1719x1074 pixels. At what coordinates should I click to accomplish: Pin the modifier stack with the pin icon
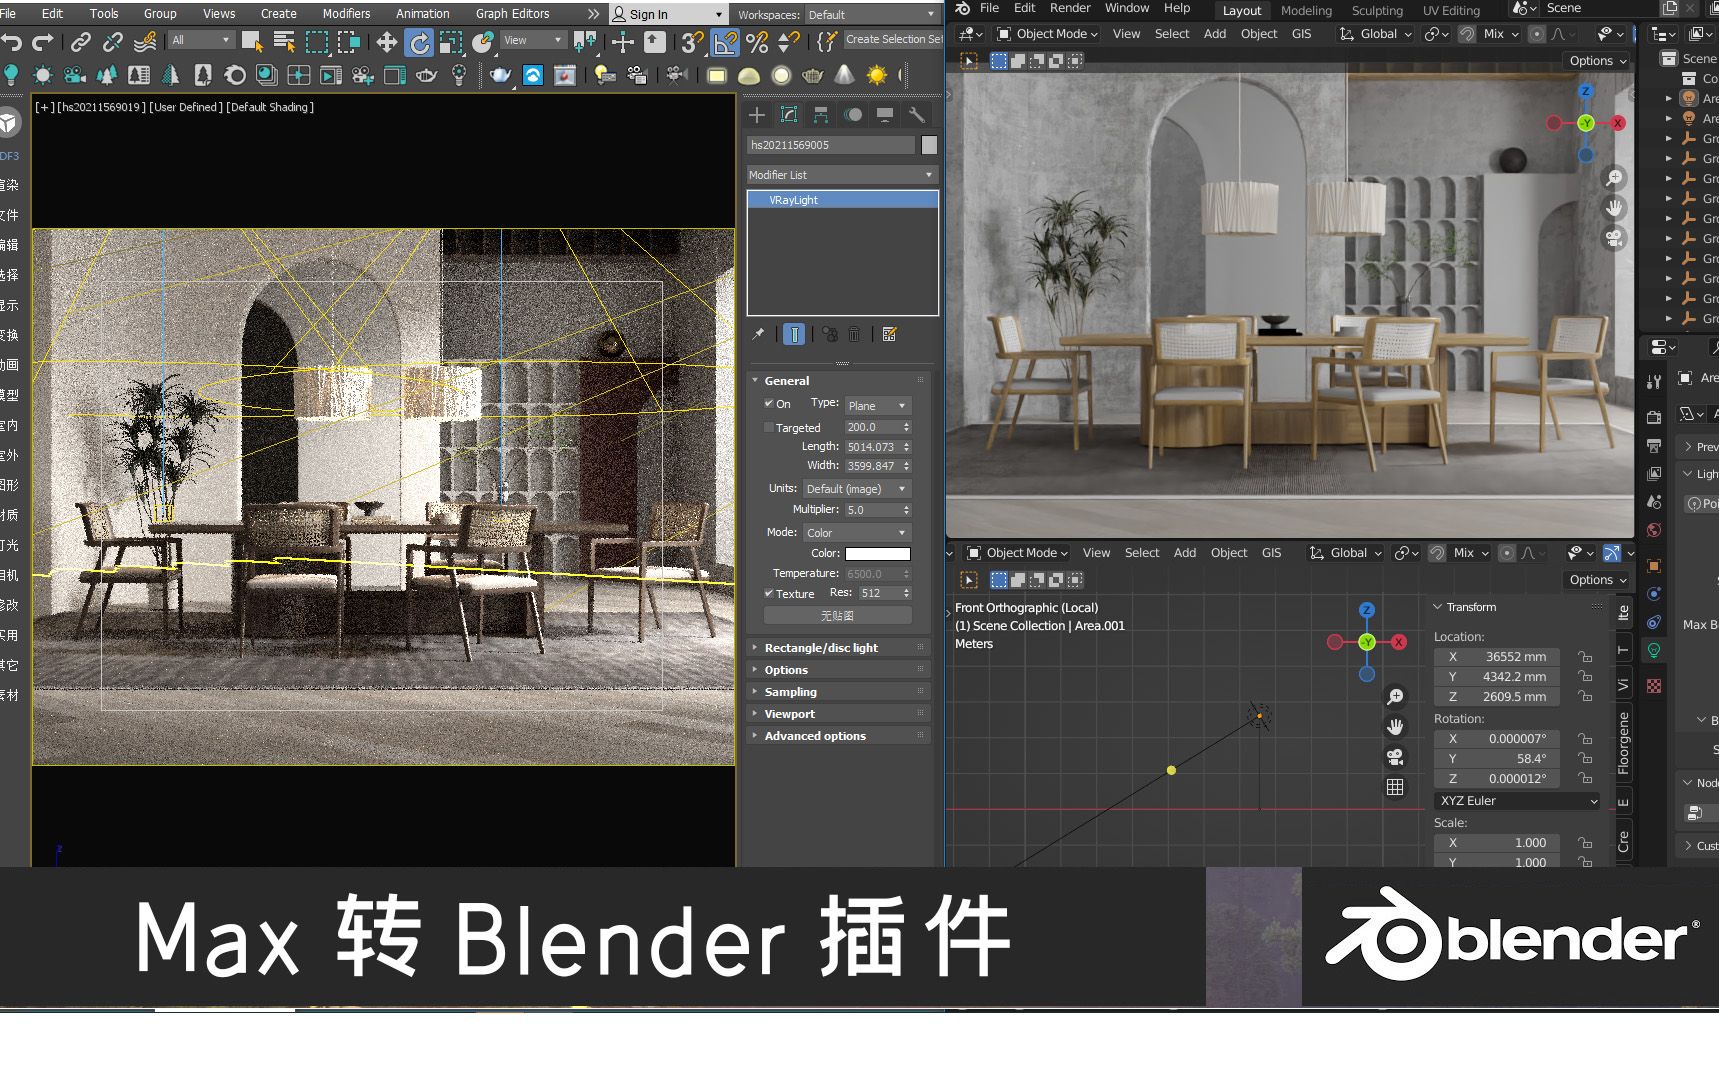[757, 334]
